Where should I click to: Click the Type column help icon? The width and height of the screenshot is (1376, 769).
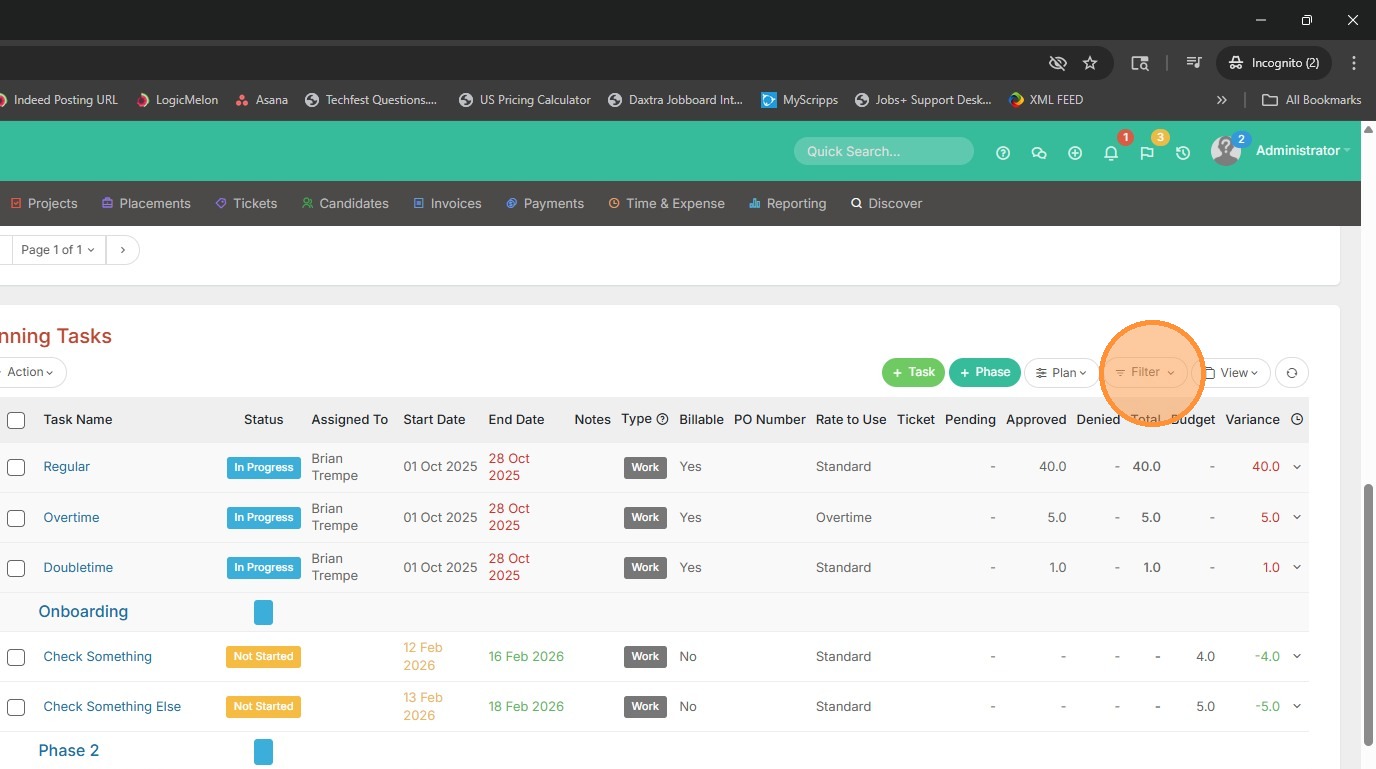coord(662,420)
